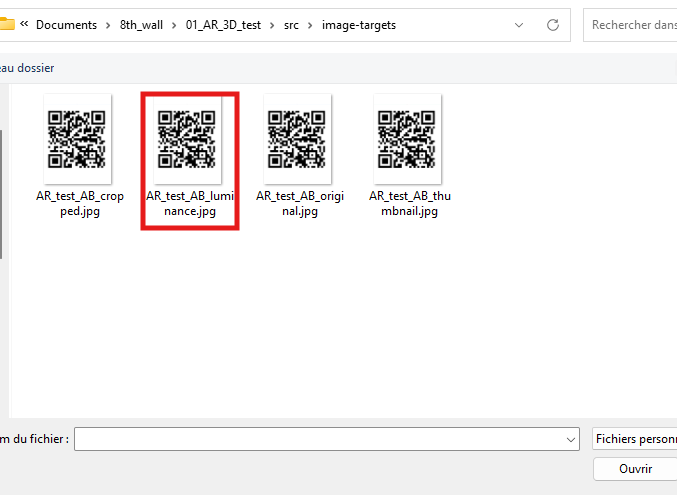Show hidden parent locations via double chevron
The image size is (677, 495).
pos(24,24)
